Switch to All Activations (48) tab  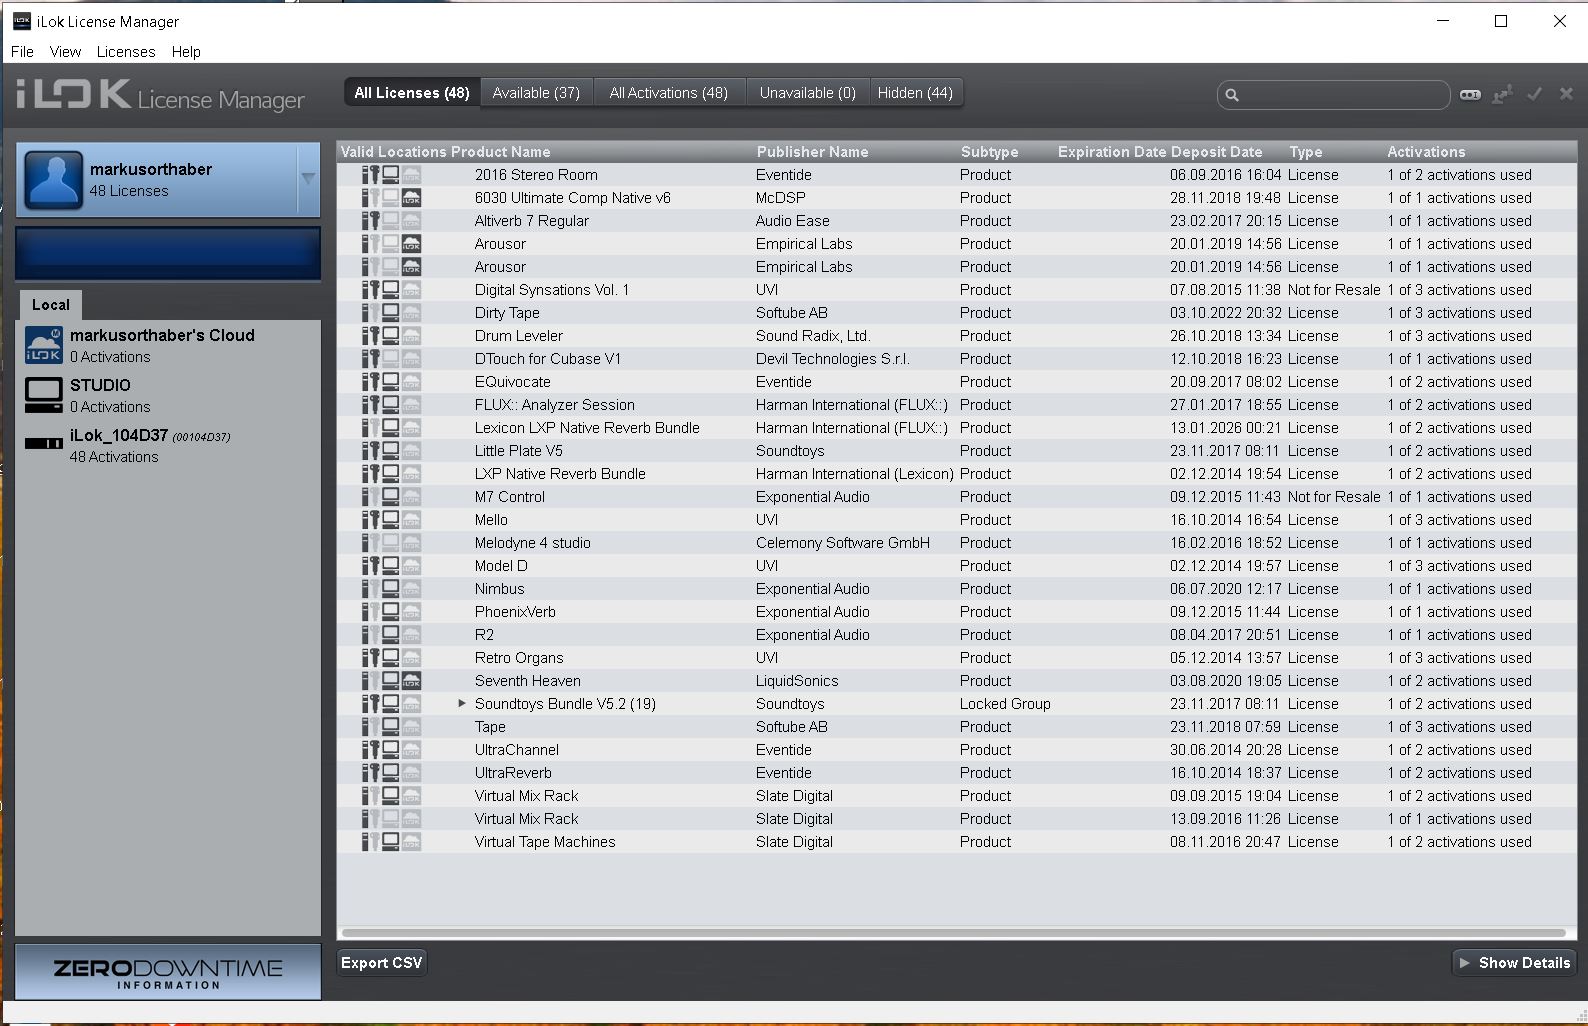point(669,93)
